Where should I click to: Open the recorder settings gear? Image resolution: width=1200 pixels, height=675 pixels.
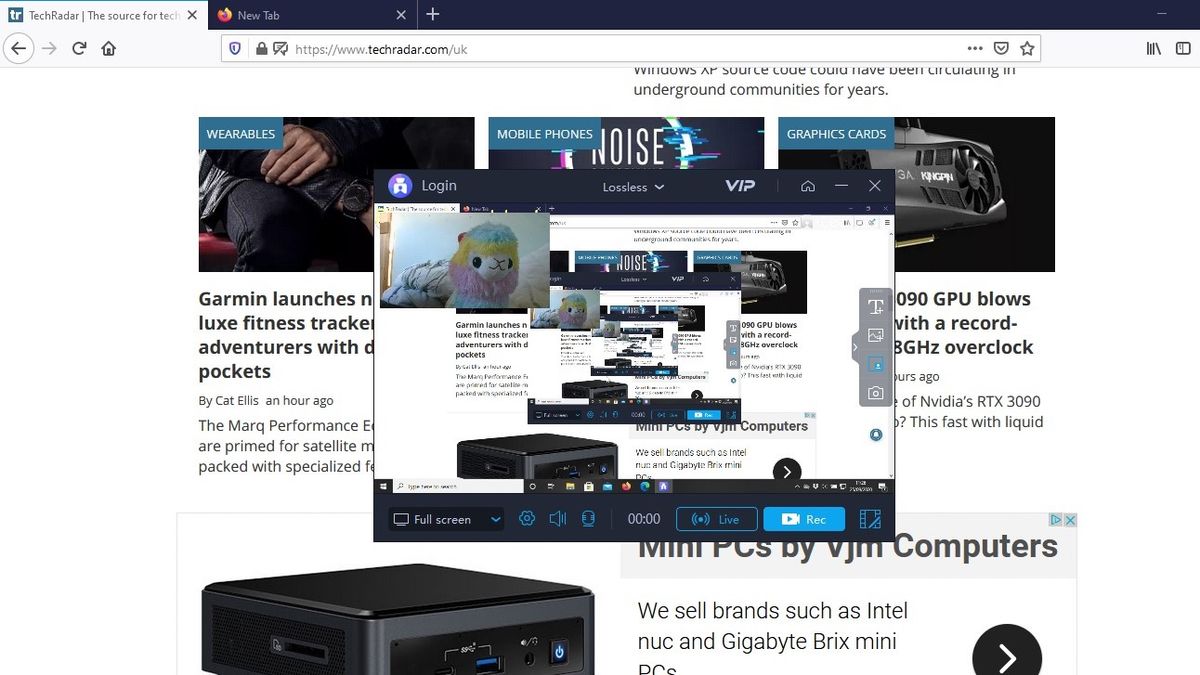[x=527, y=519]
